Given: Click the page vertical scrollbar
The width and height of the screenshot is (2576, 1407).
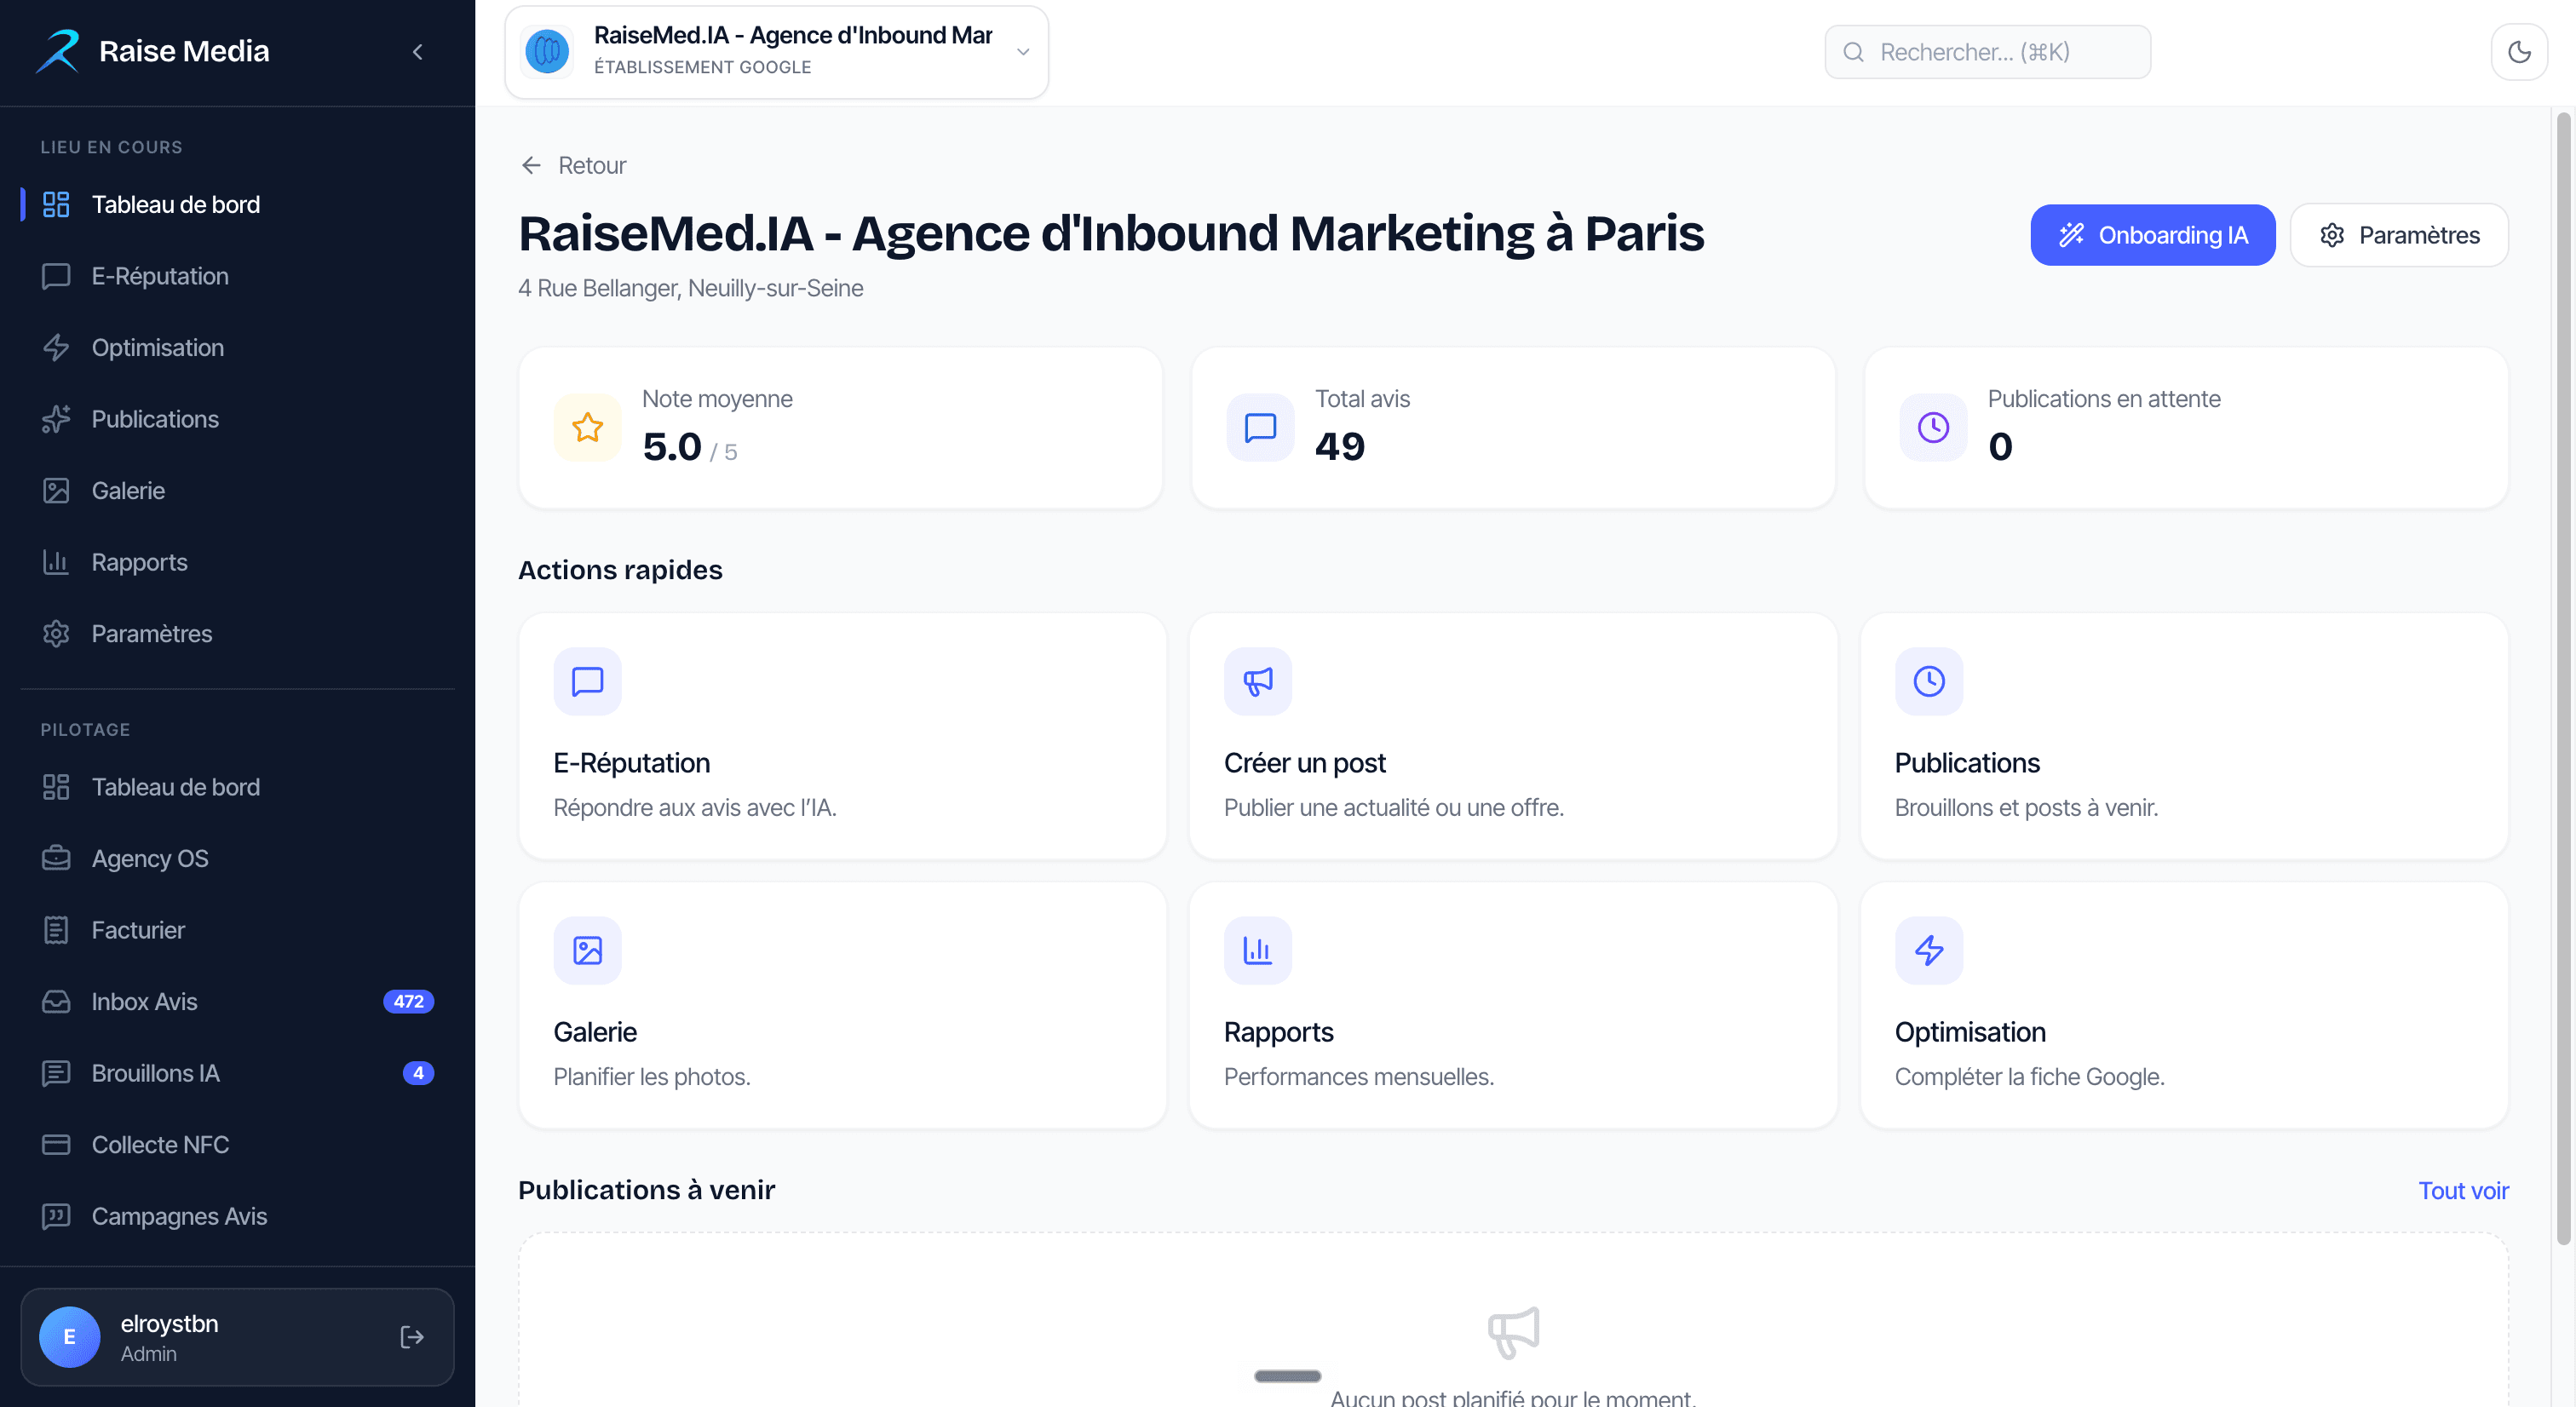Looking at the screenshot, I should [2563, 680].
